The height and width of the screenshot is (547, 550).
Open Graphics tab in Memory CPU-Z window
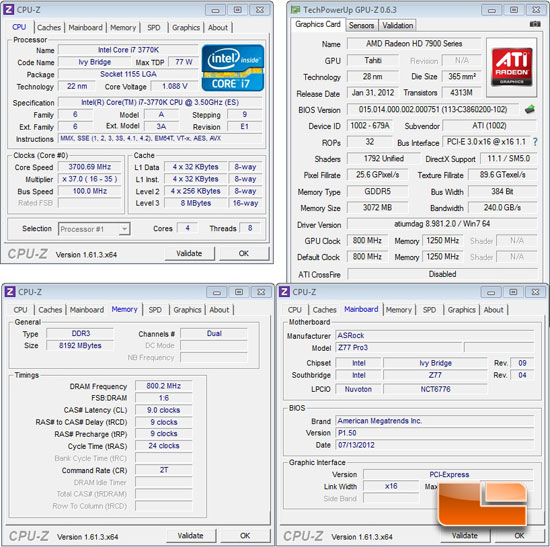pyautogui.click(x=187, y=310)
